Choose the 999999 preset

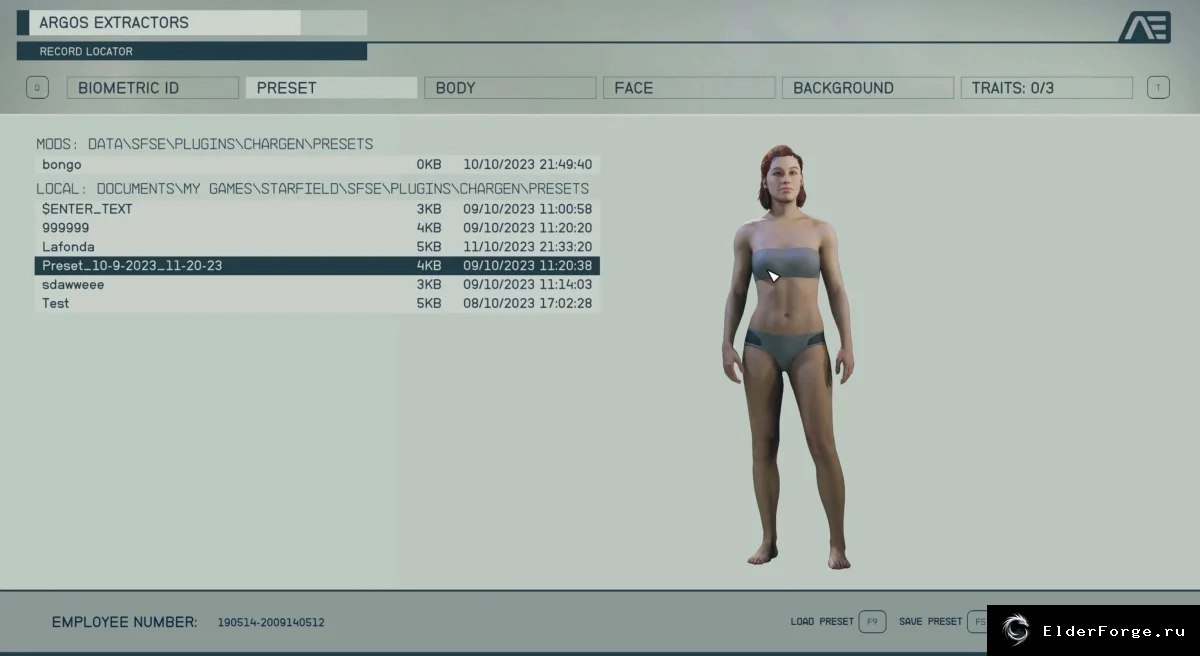[317, 228]
